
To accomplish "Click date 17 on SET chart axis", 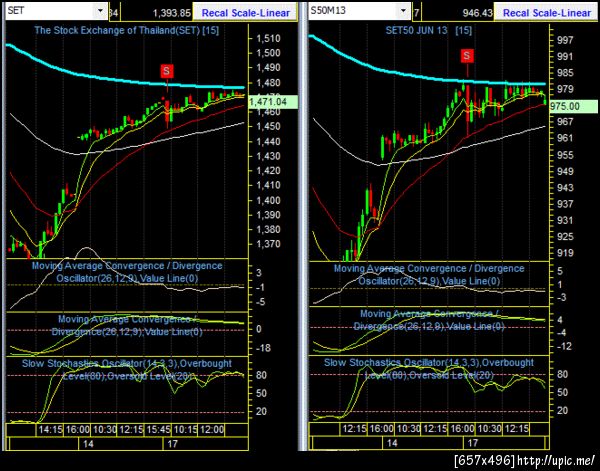I will (172, 444).
